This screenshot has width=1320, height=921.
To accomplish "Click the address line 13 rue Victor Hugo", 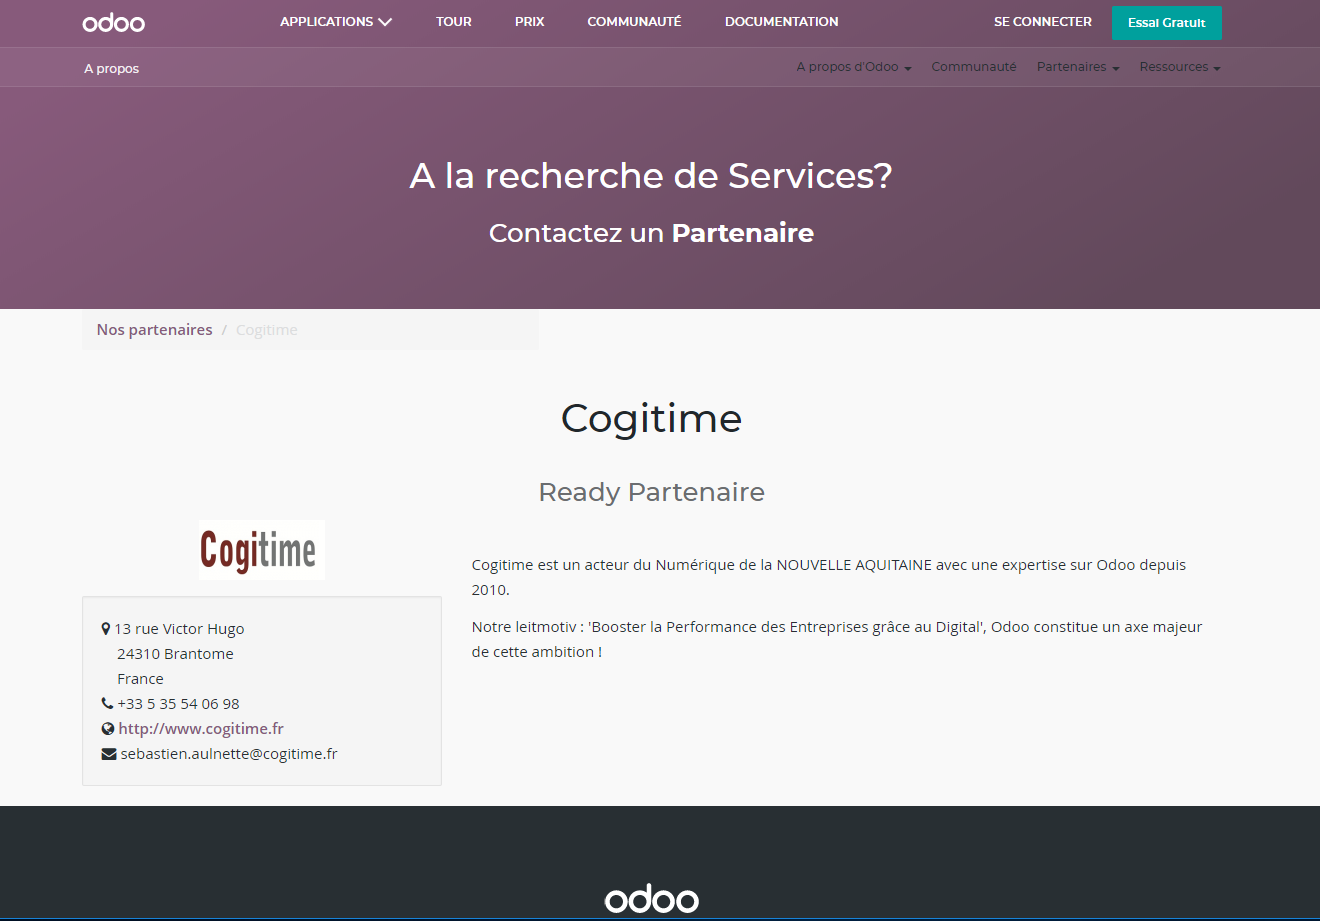I will point(179,629).
